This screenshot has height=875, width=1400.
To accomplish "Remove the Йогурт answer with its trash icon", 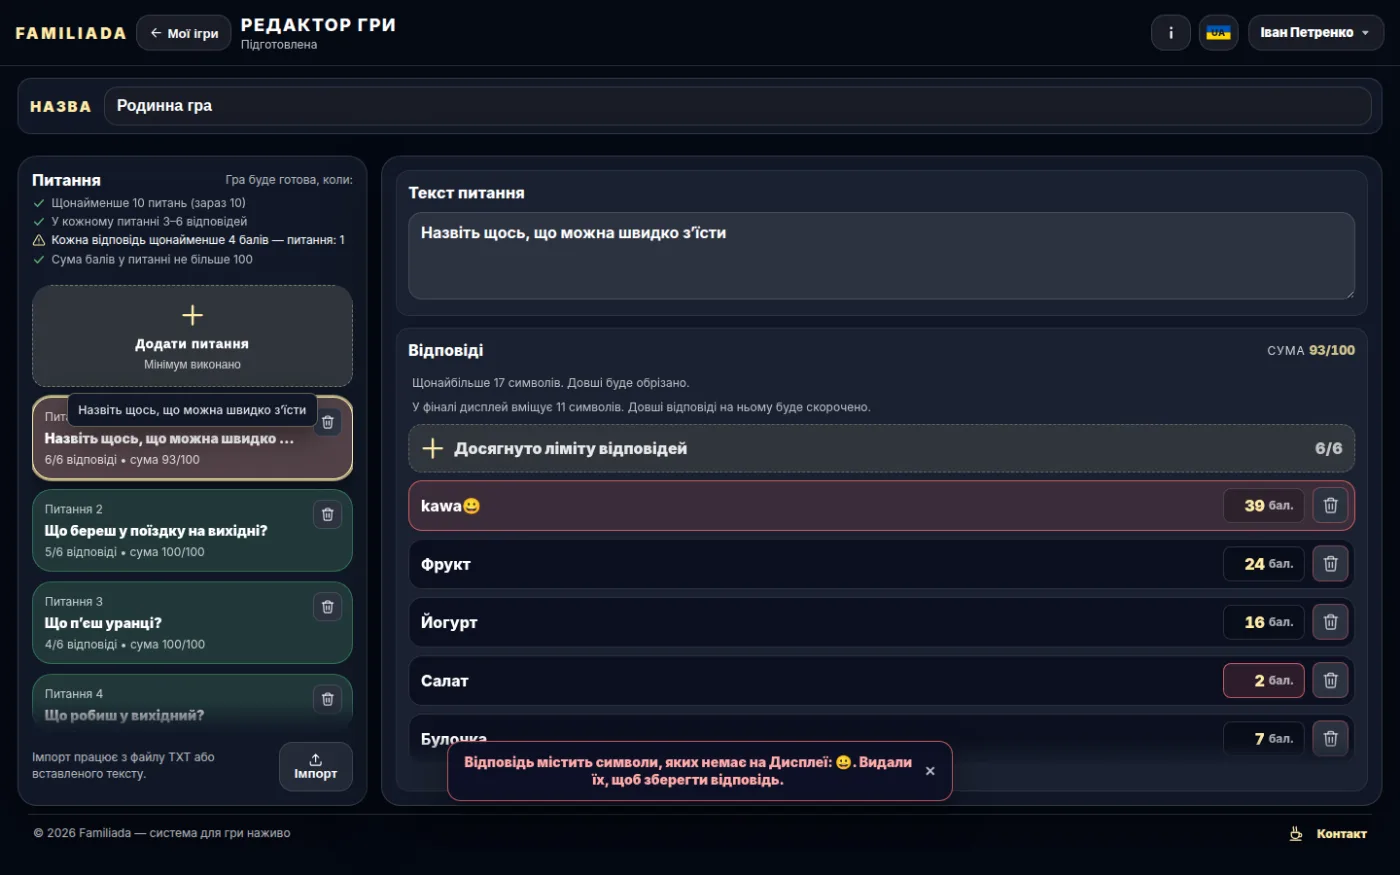I will point(1330,622).
